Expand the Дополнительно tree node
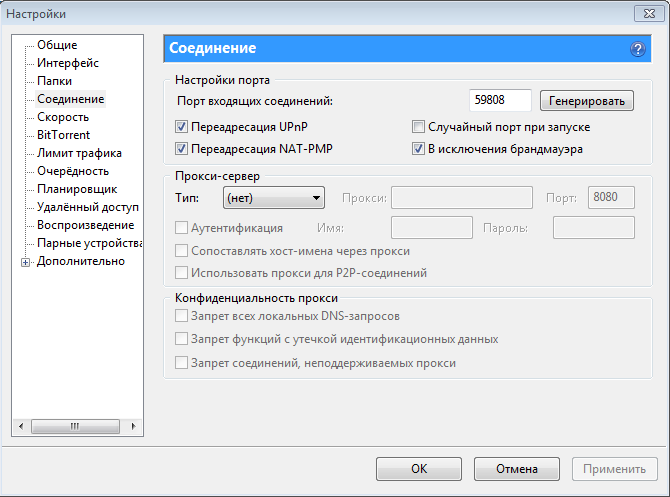The height and width of the screenshot is (497, 670). (25, 262)
